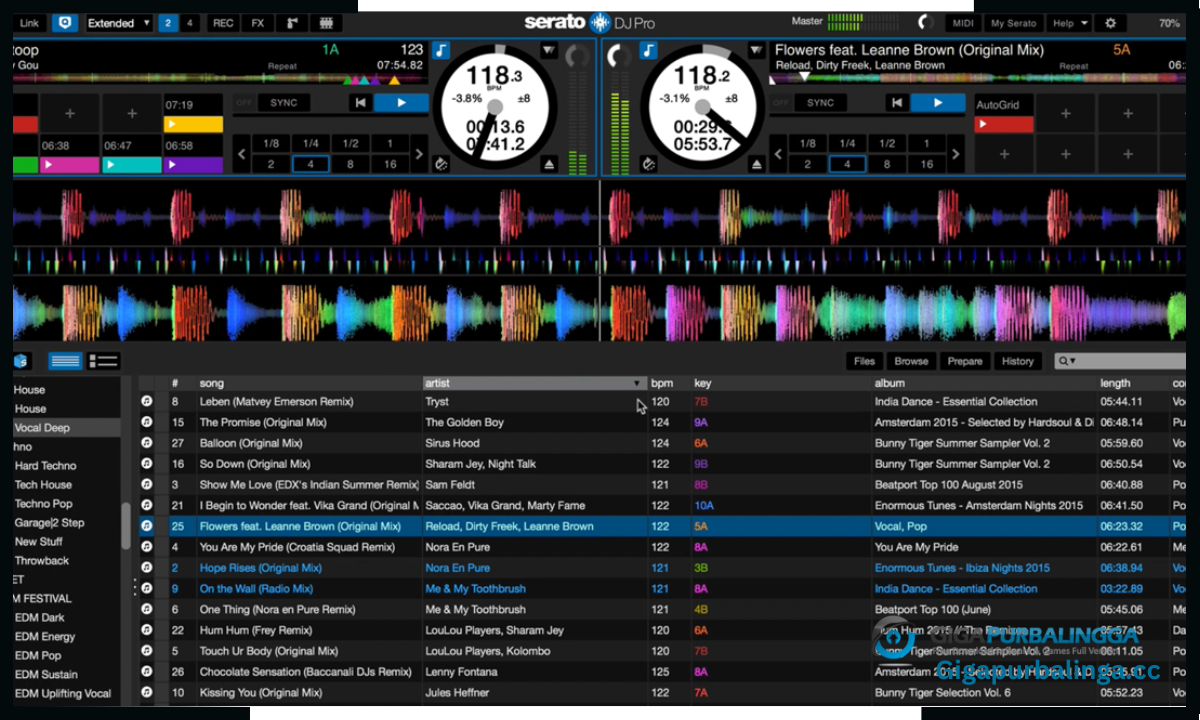Click the right deck eject icon

[757, 164]
